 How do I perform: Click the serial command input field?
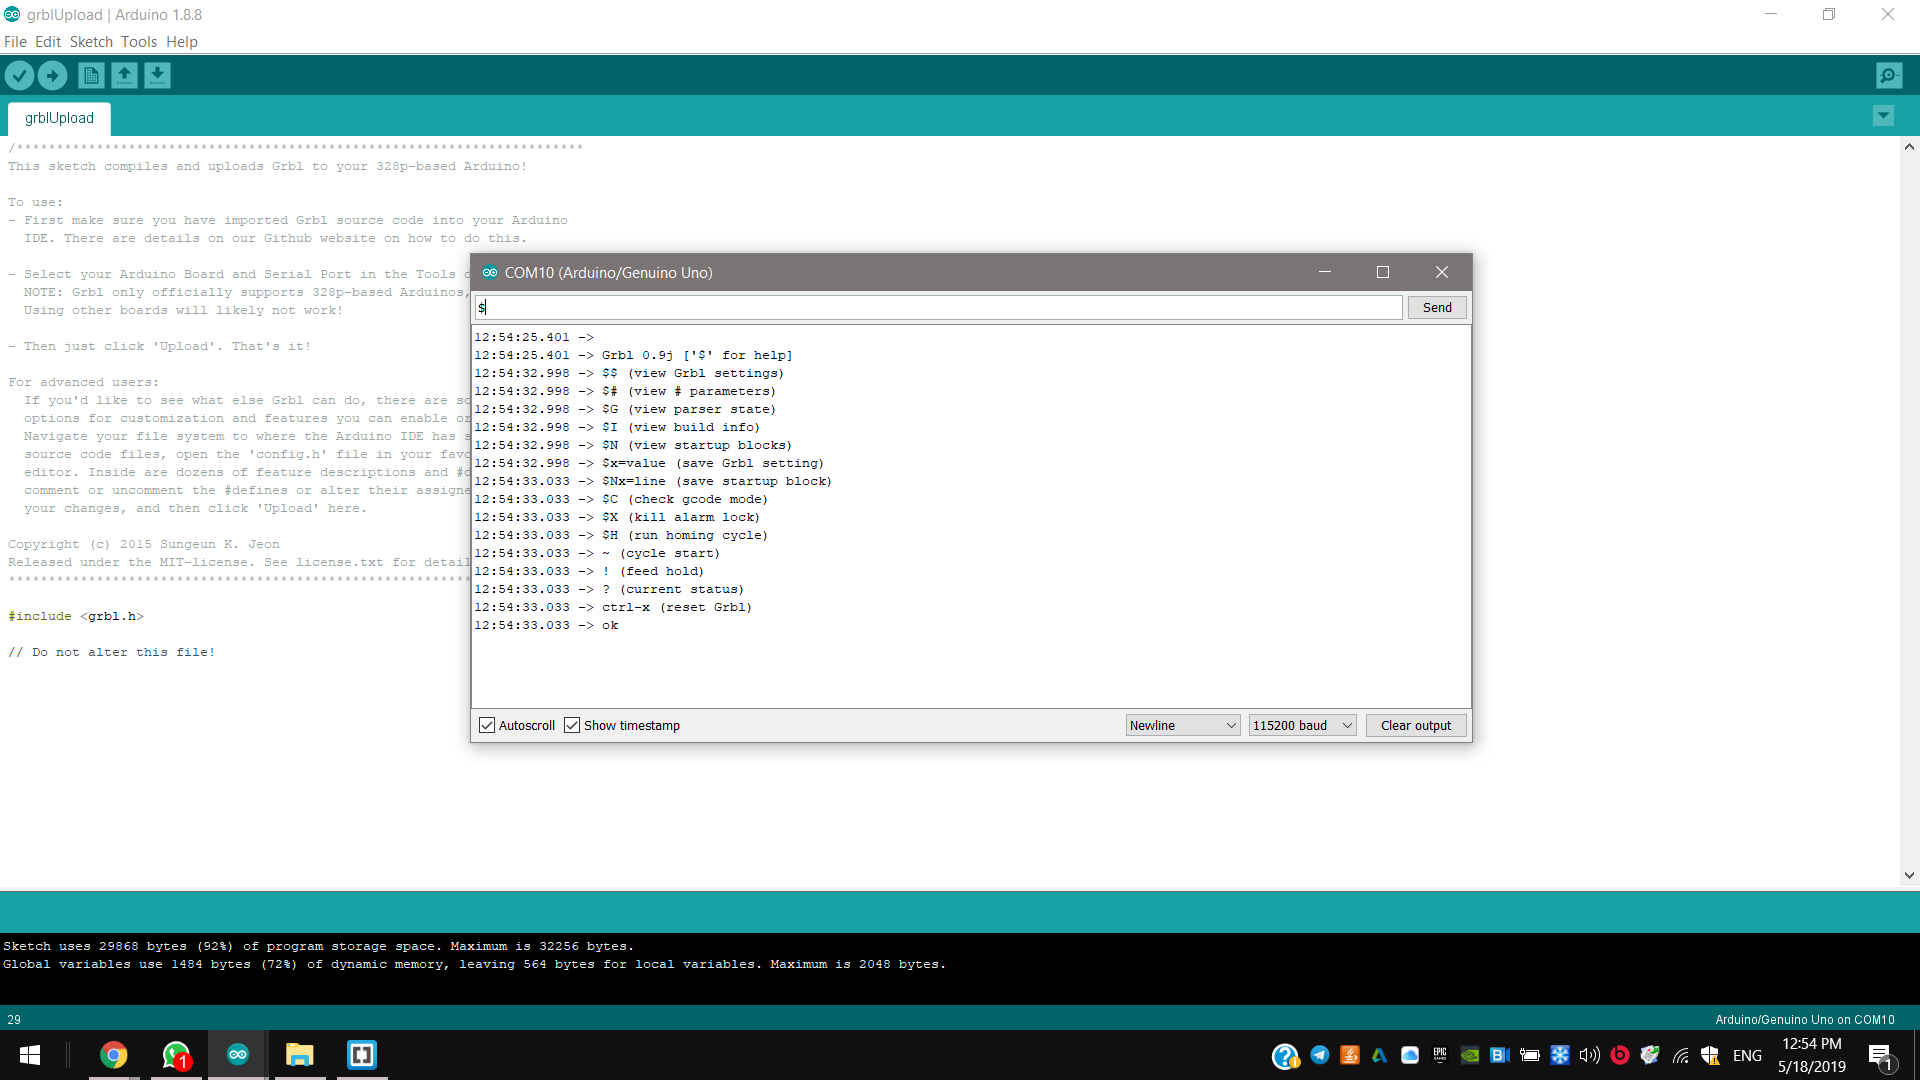938,307
